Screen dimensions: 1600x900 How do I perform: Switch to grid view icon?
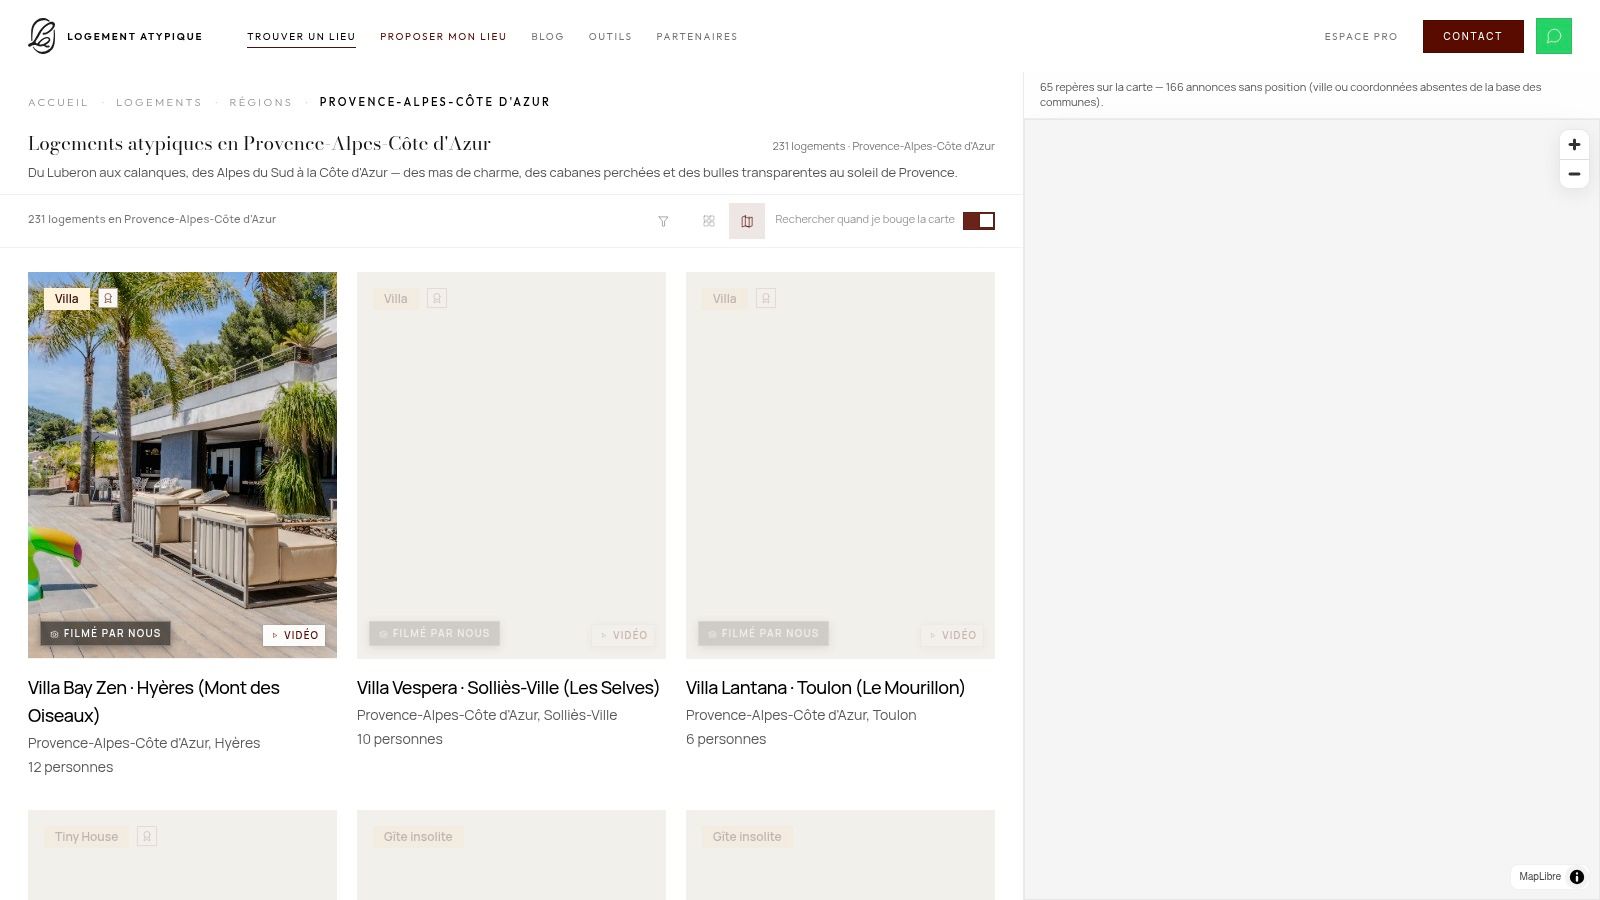click(x=709, y=221)
